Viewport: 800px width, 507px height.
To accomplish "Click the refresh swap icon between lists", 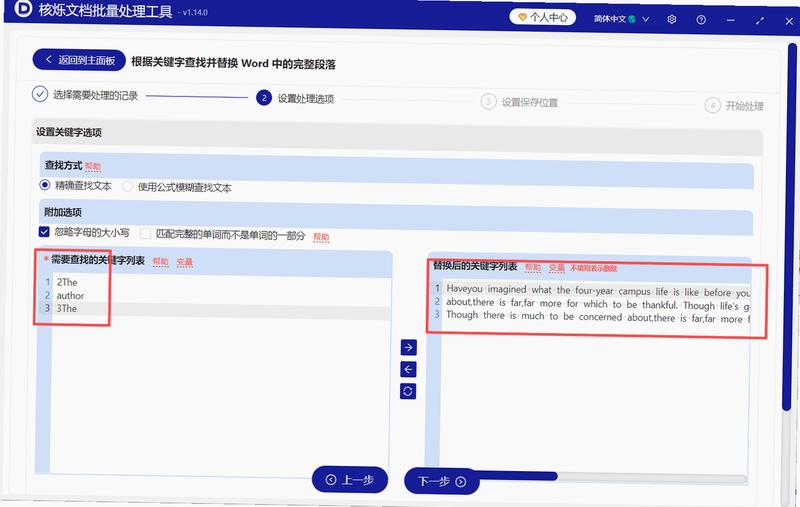I will pyautogui.click(x=408, y=391).
